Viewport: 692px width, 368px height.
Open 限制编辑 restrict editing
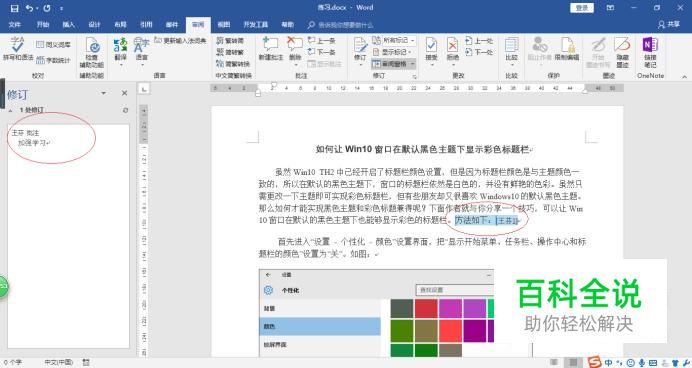tap(567, 49)
